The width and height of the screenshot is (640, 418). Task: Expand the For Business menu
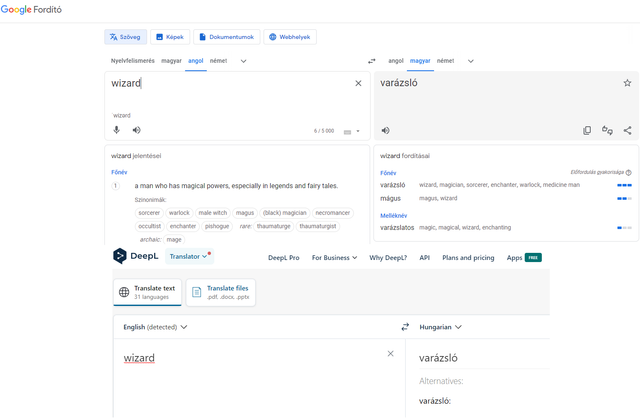point(334,258)
